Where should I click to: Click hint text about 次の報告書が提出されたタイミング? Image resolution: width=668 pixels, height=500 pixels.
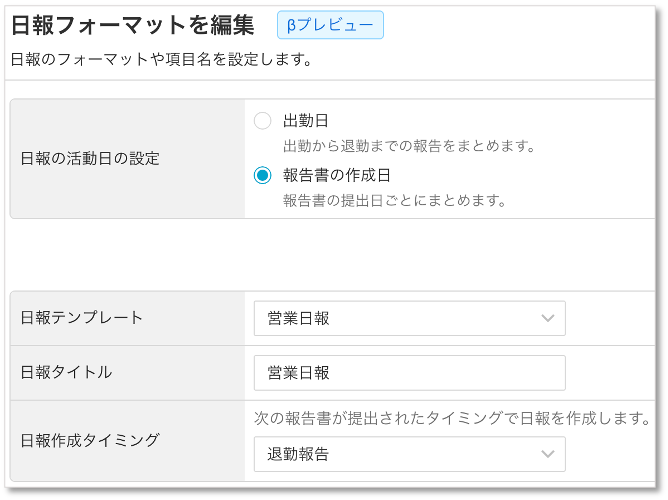pos(452,418)
